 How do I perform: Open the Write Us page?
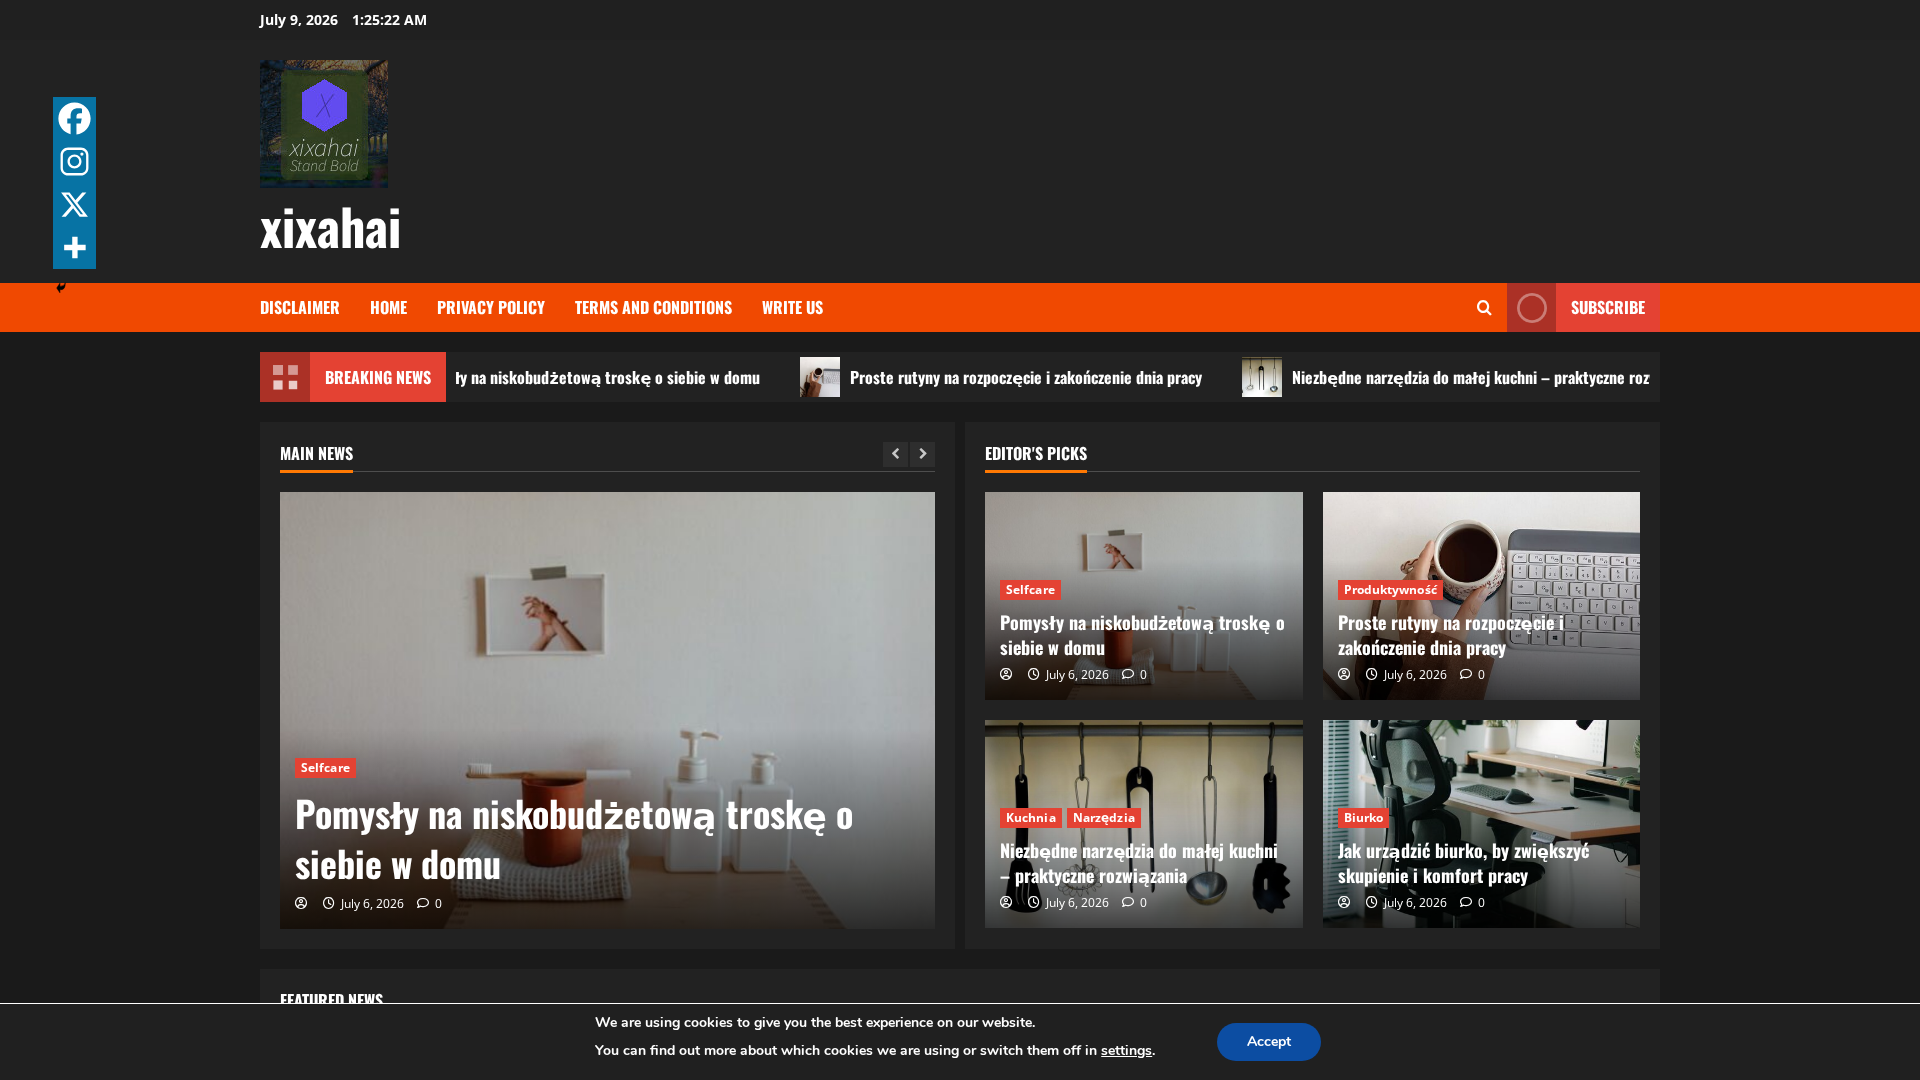[792, 308]
